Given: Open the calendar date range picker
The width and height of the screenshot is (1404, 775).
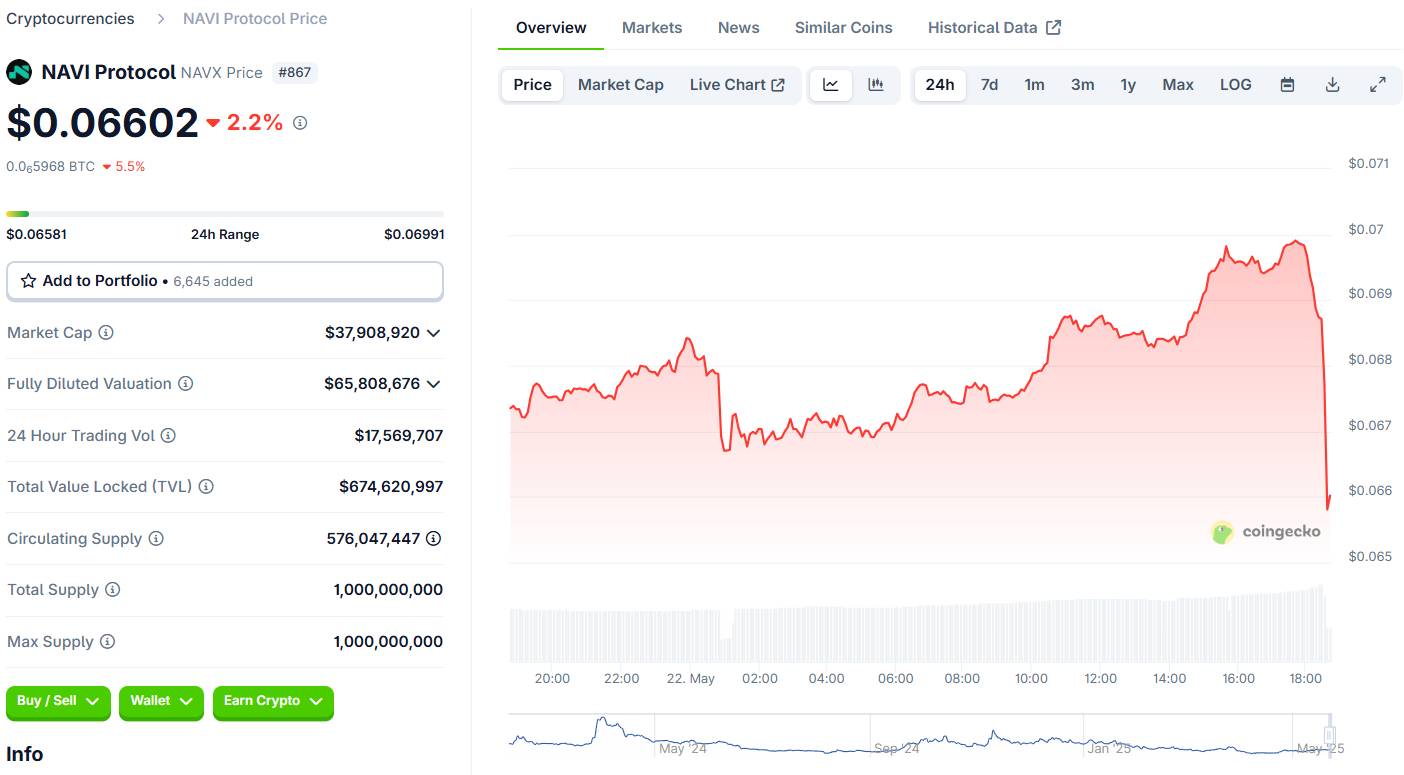Looking at the screenshot, I should pos(1288,85).
